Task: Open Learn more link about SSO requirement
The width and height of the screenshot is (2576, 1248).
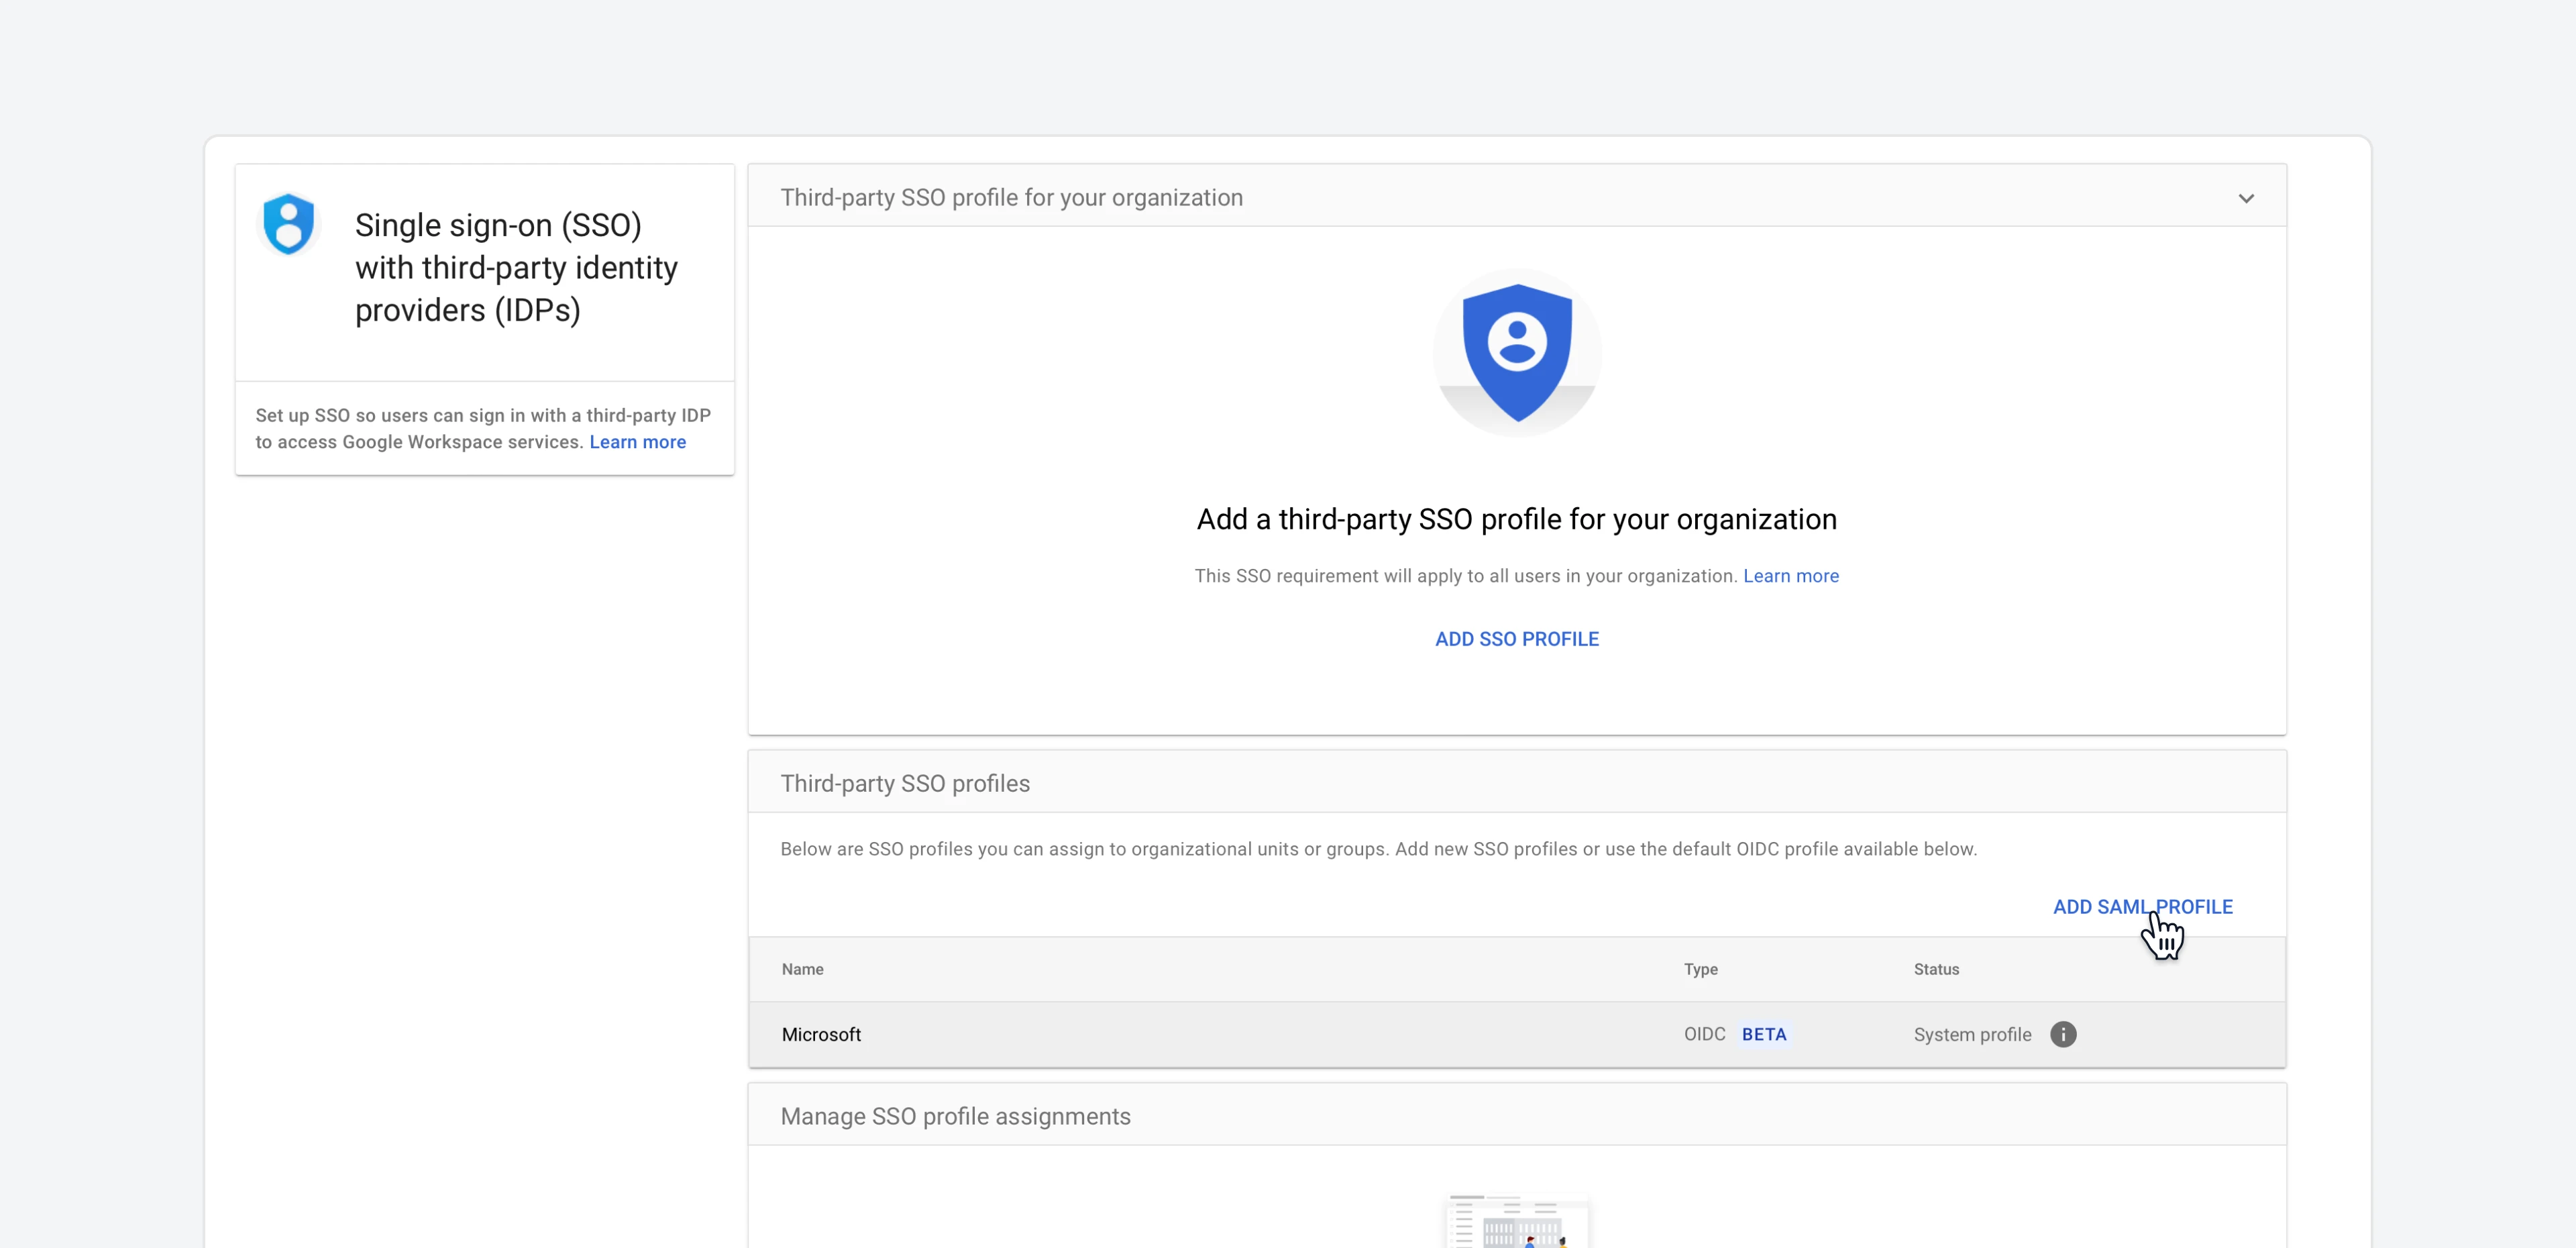Action: pos(1791,576)
